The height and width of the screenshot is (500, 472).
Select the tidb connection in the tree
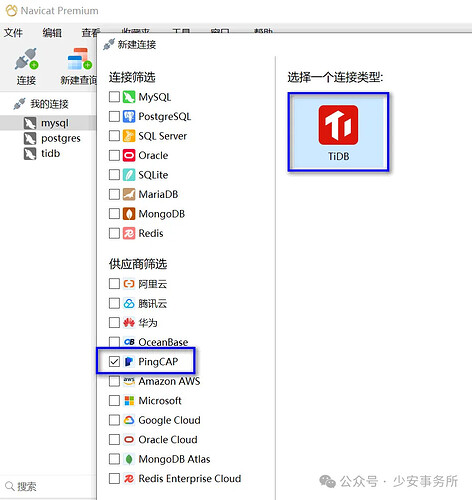pyautogui.click(x=42, y=154)
